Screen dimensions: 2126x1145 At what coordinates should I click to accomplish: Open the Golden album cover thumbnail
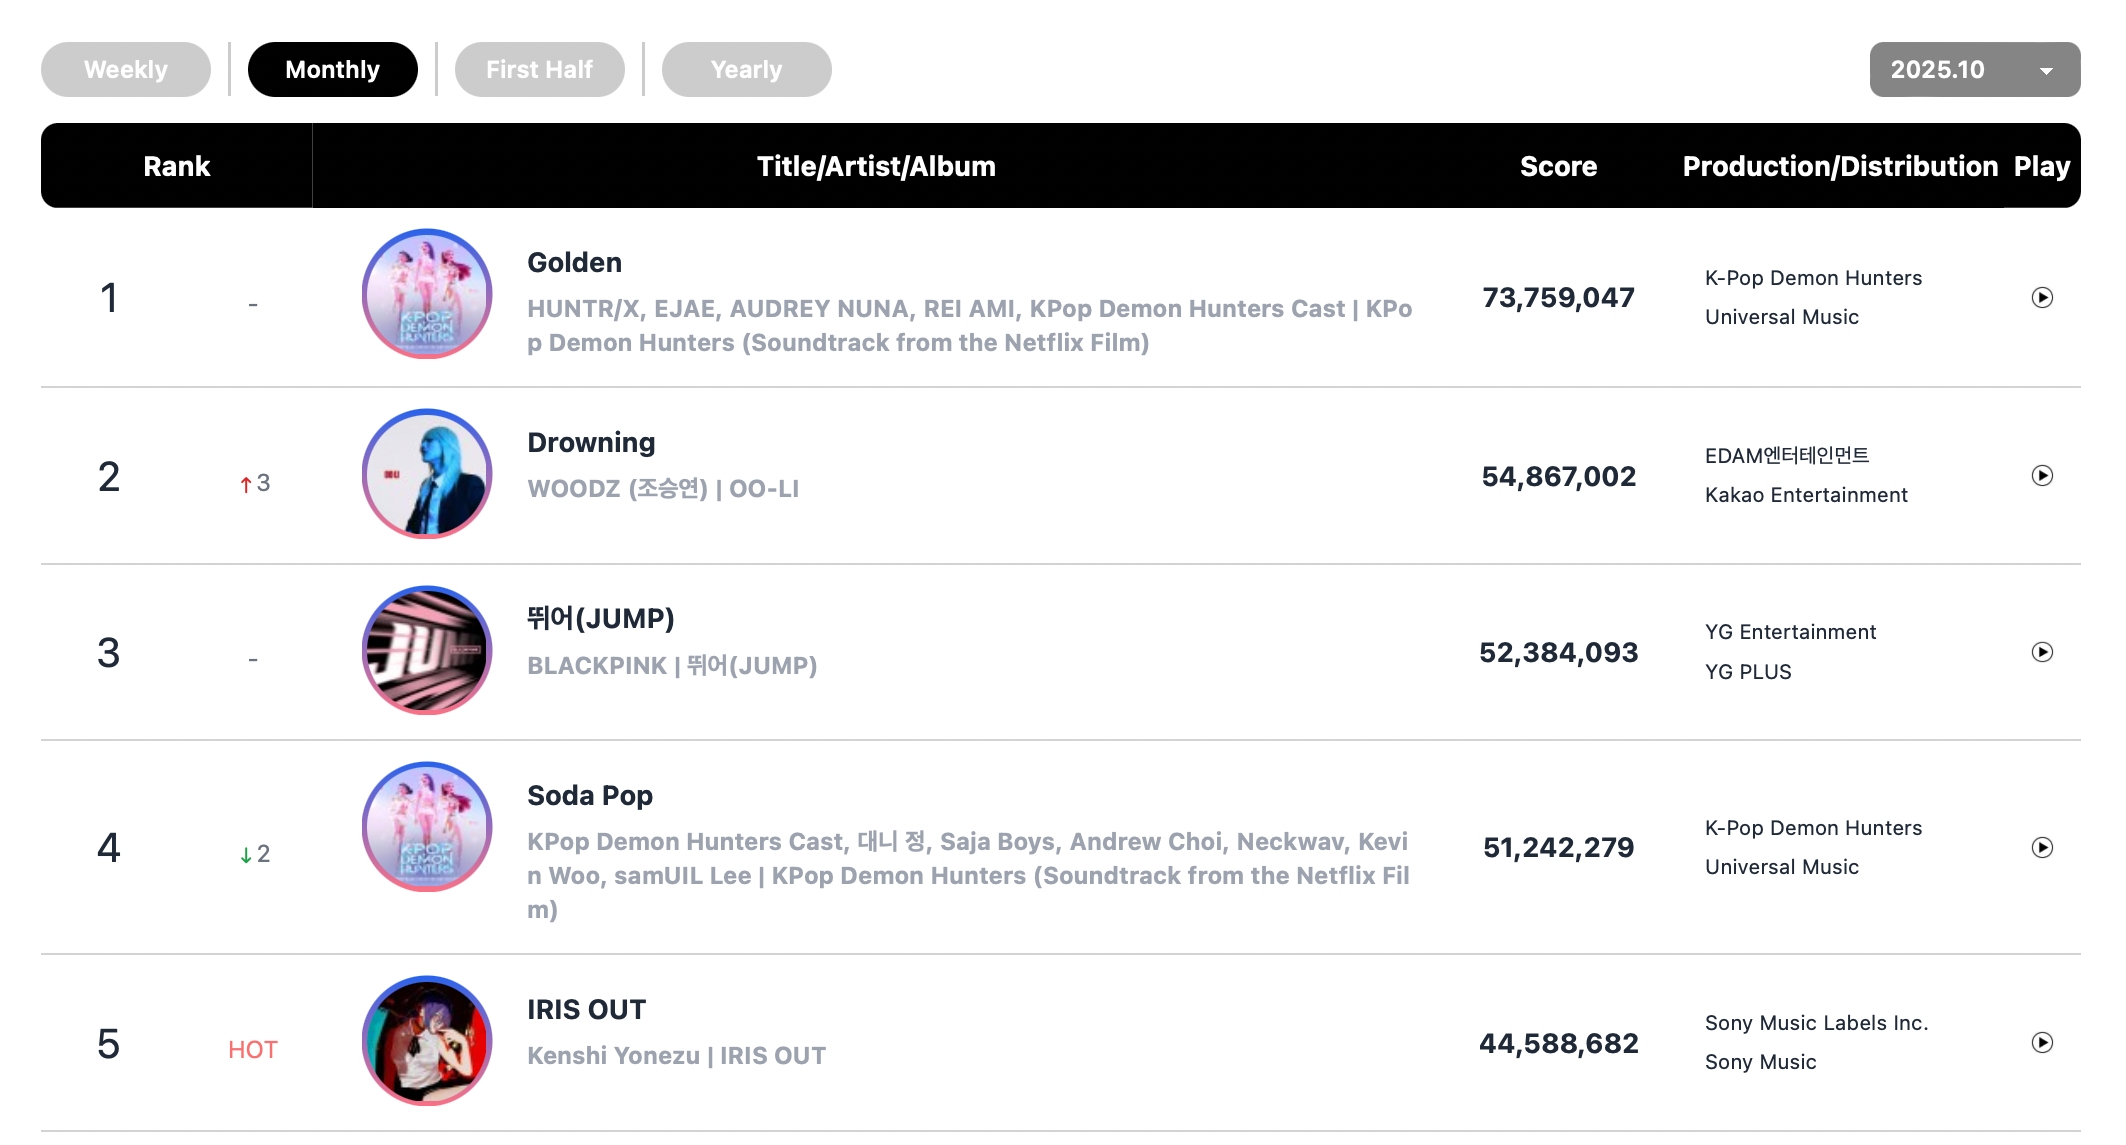(x=427, y=294)
